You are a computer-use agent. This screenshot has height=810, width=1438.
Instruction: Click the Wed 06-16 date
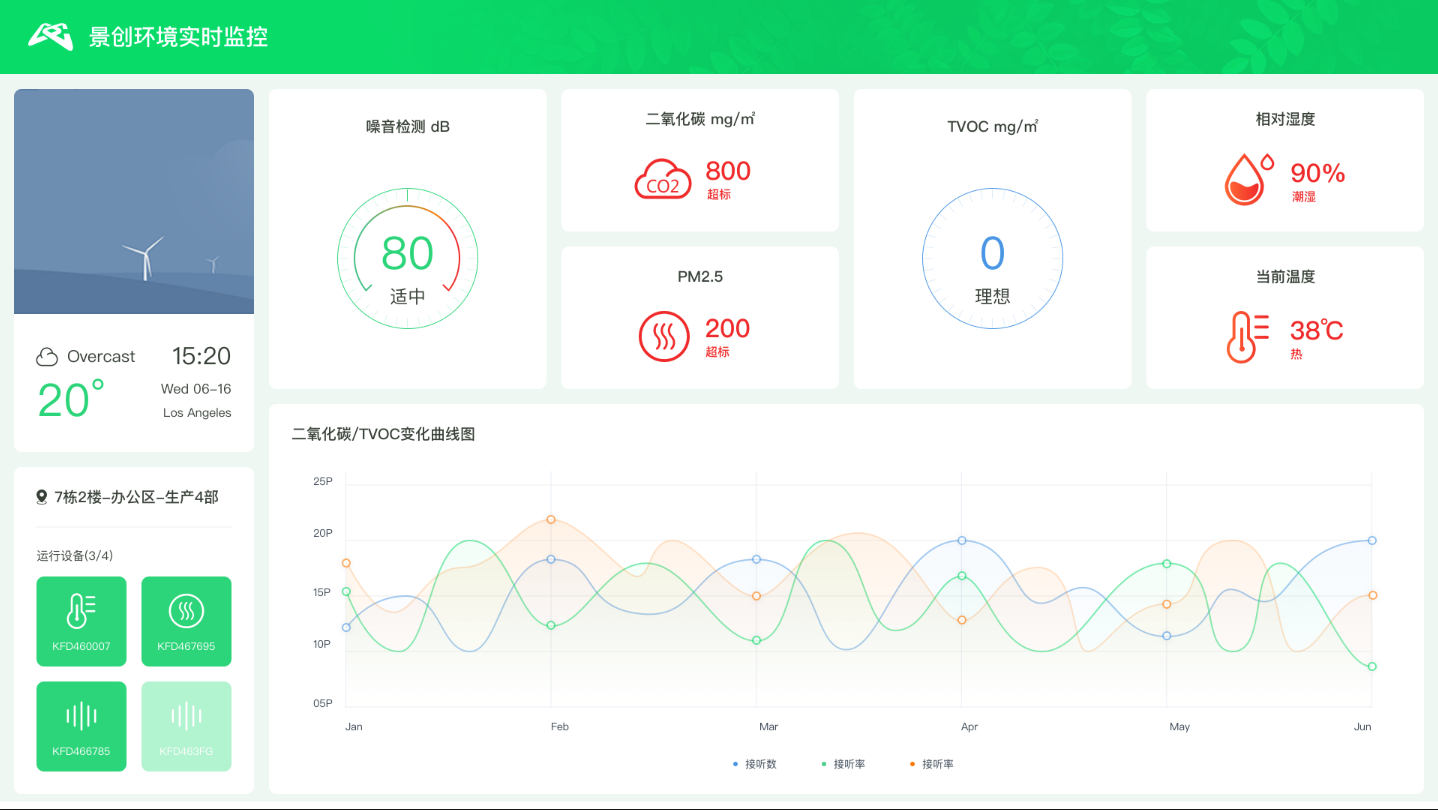(196, 389)
